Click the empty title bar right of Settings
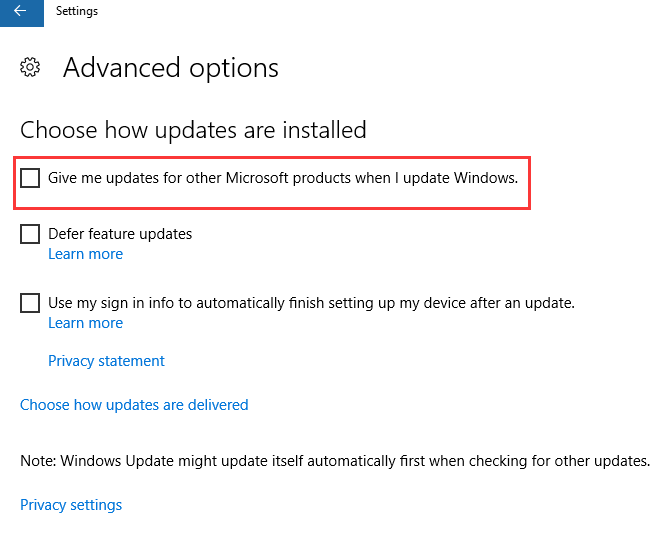This screenshot has width=657, height=556. (x=377, y=12)
